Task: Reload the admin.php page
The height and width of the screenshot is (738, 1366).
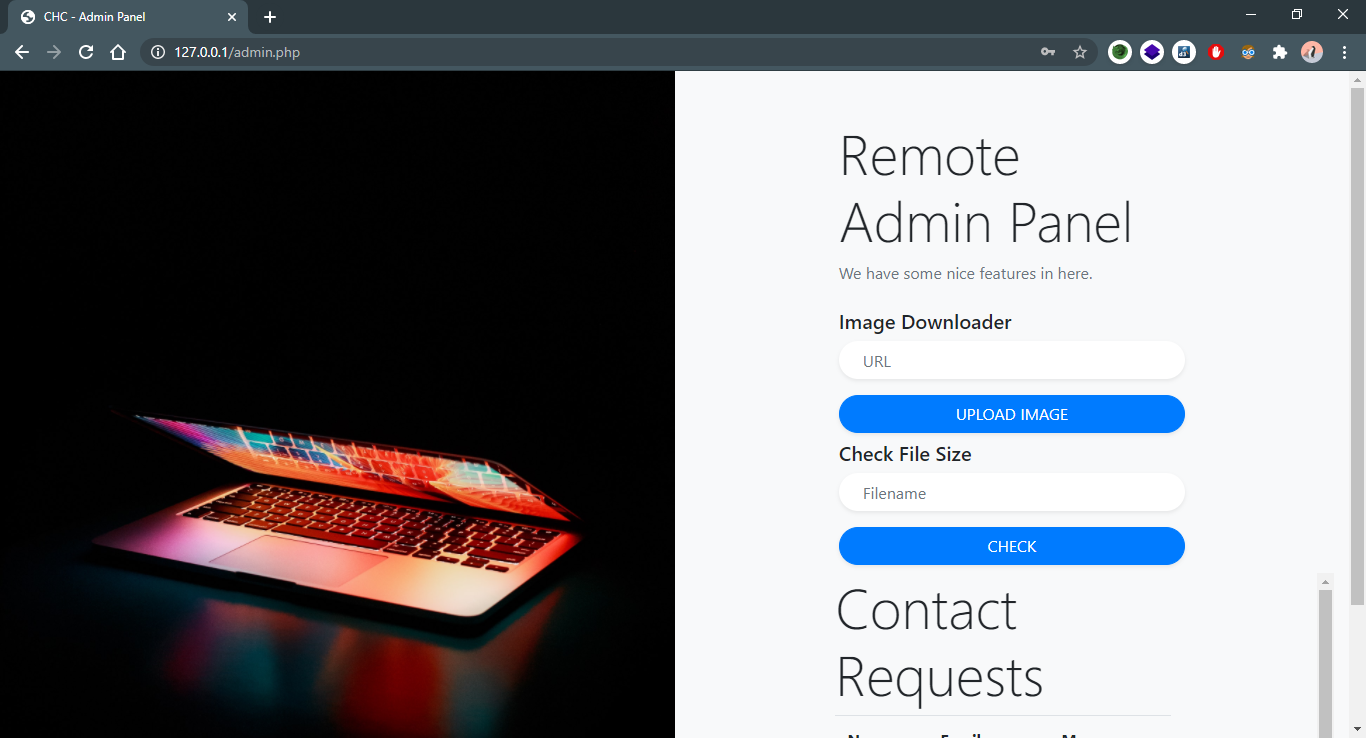Action: [x=86, y=52]
